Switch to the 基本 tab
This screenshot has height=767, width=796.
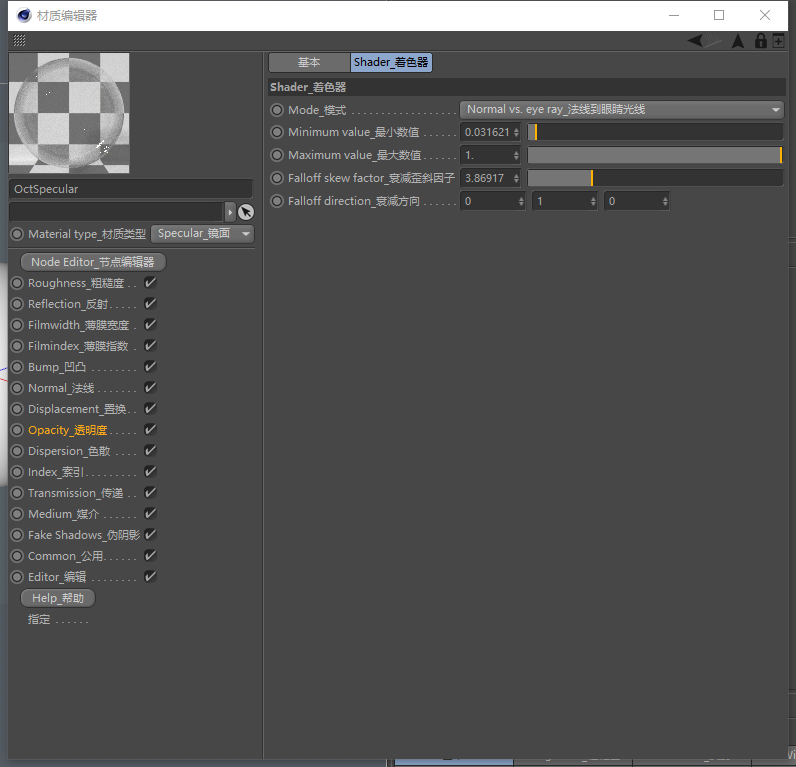(309, 63)
